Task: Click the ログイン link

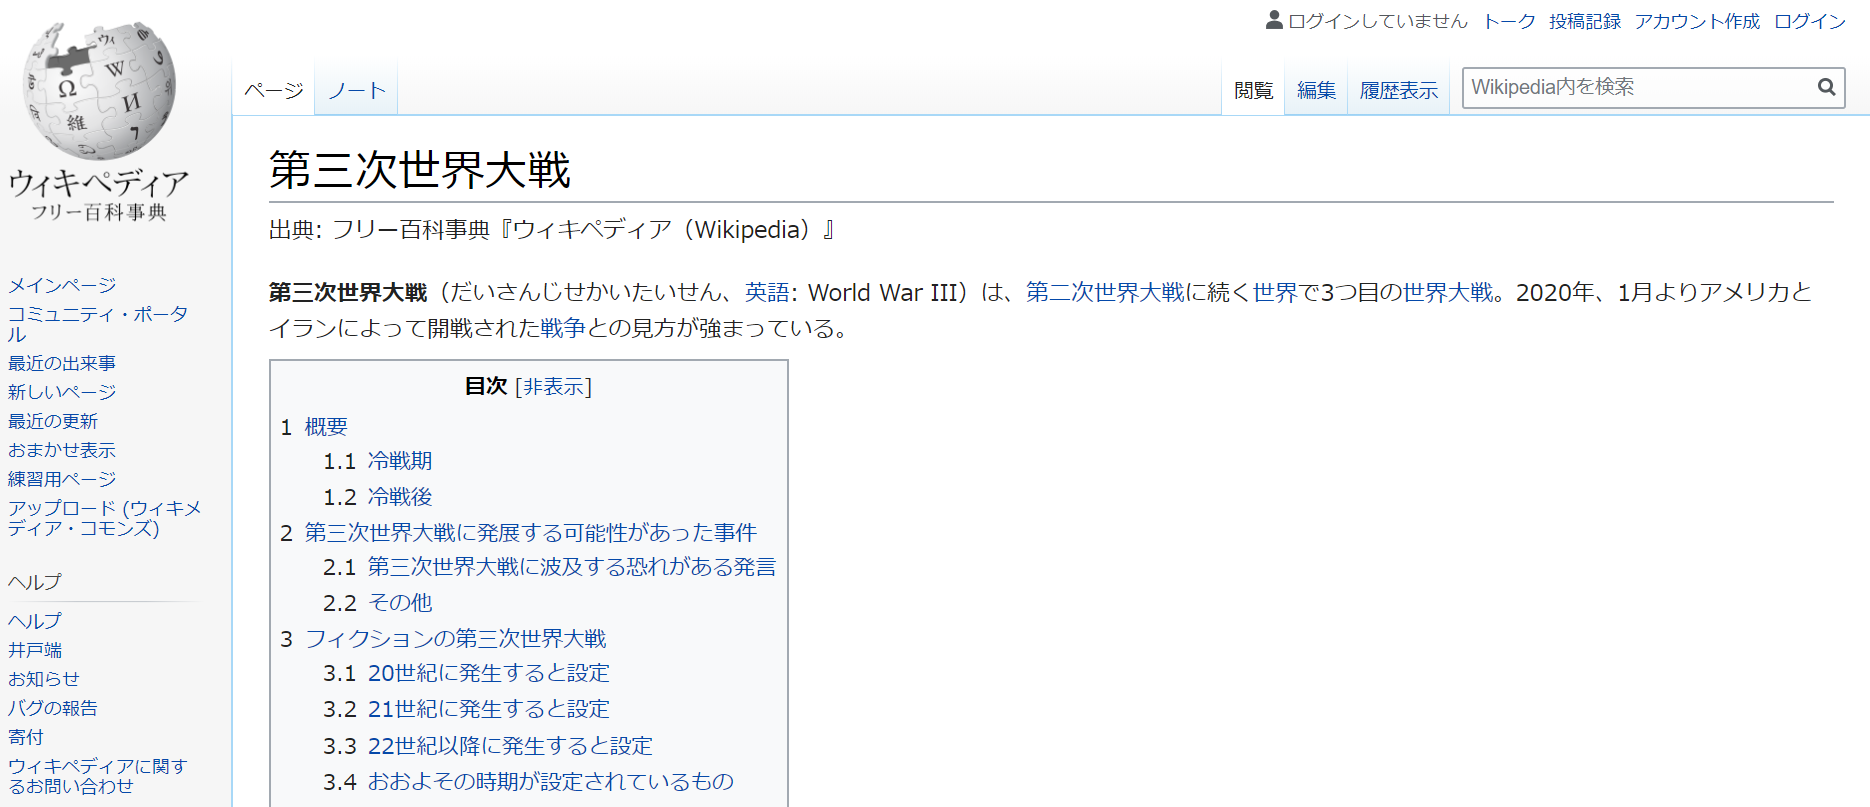Action: (x=1809, y=21)
